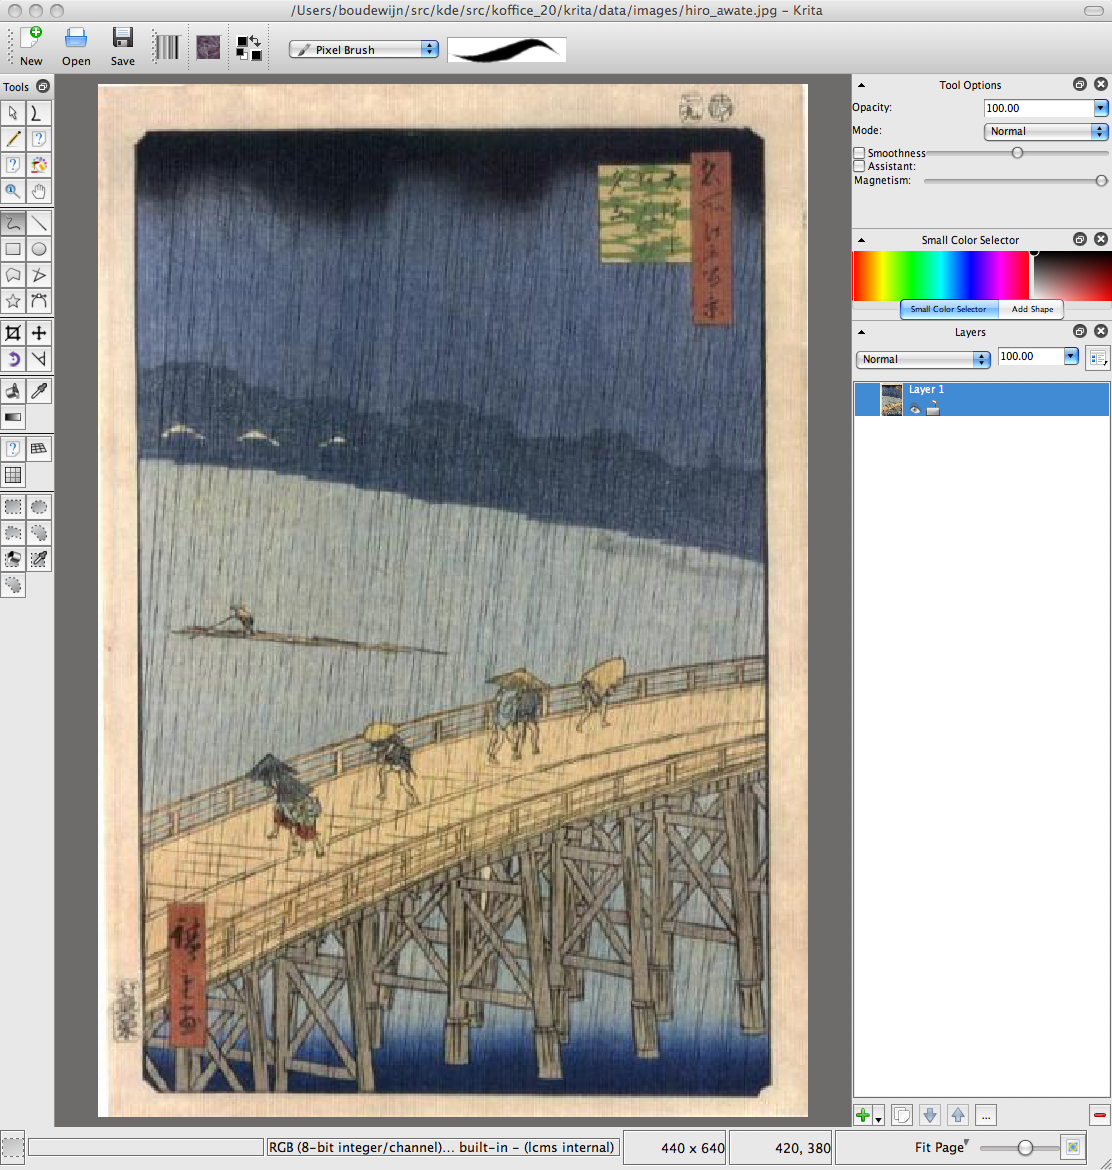Open the pattern preset swatch in toolbar

click(x=208, y=48)
